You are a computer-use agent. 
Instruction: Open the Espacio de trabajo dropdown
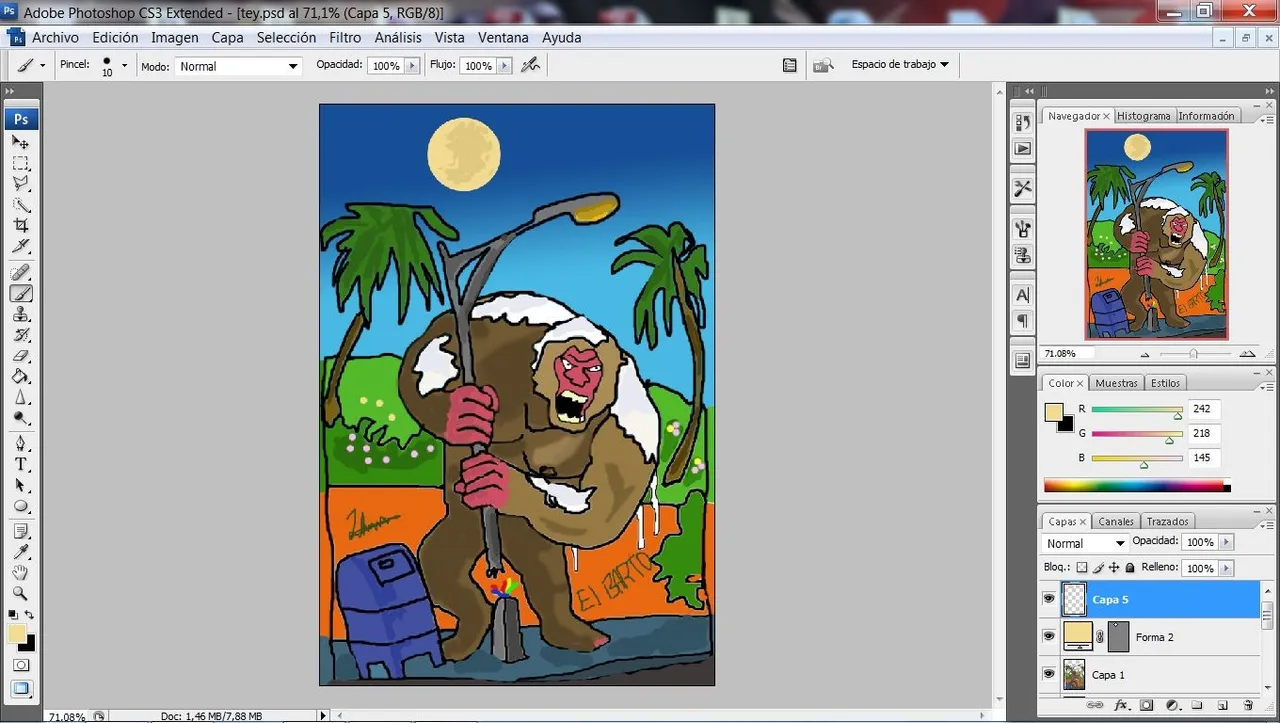900,64
